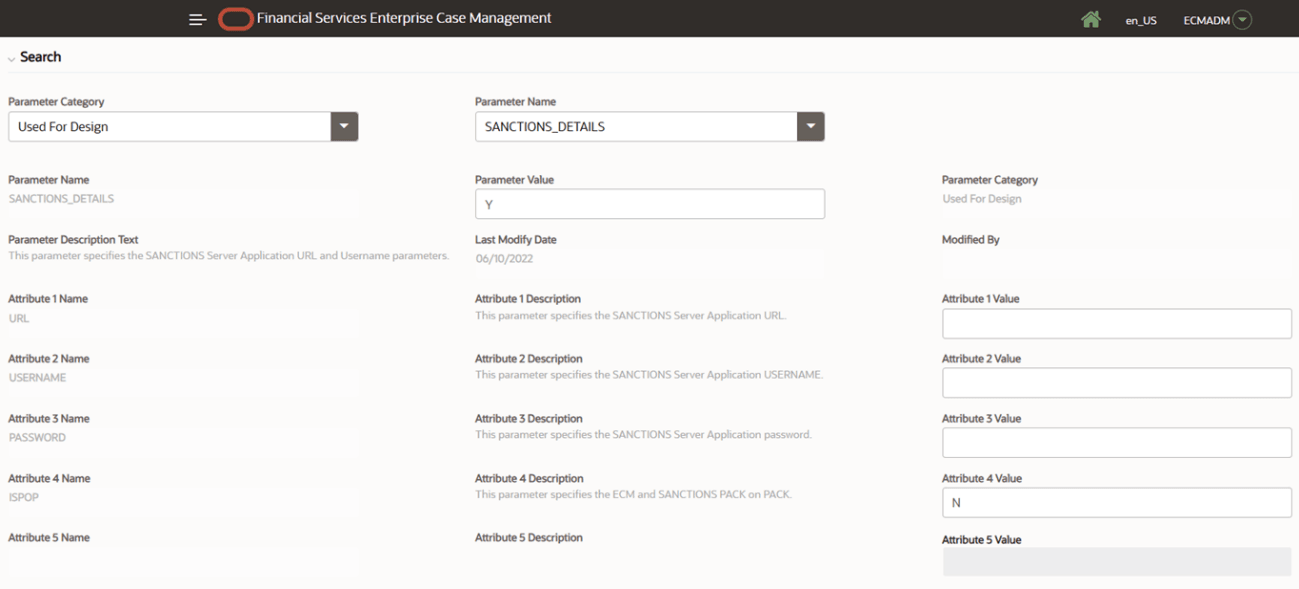
Task: Click the SANCTIONS_DETAILS parameter name text
Action: [61, 198]
